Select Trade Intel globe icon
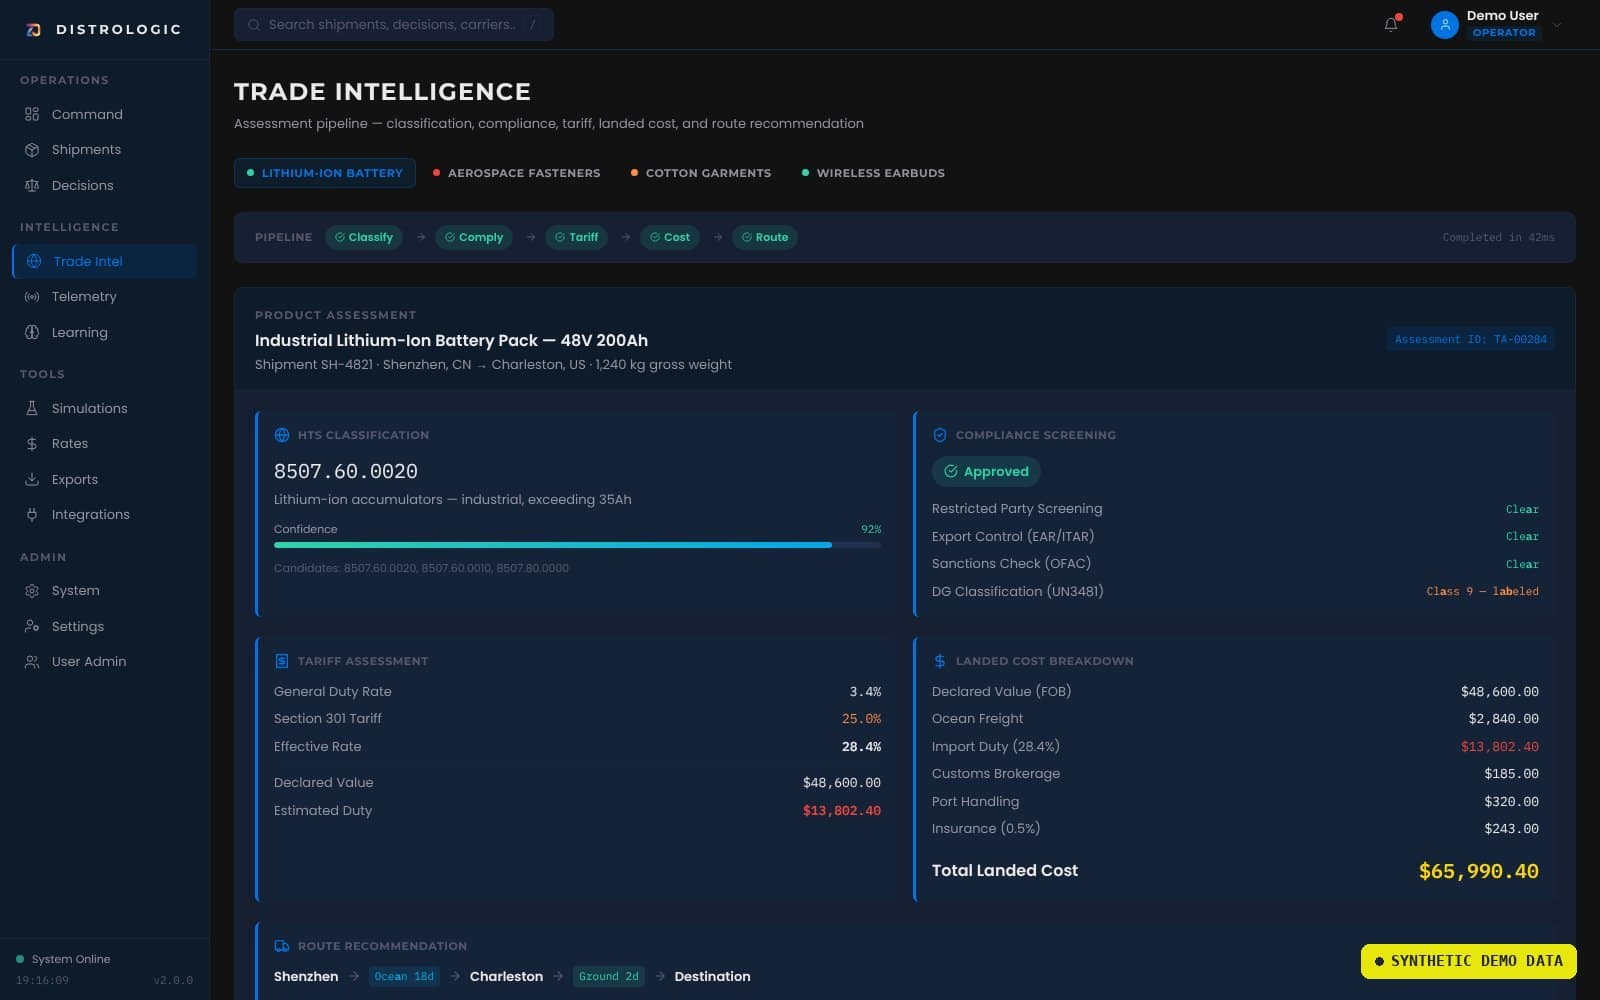 (x=34, y=261)
